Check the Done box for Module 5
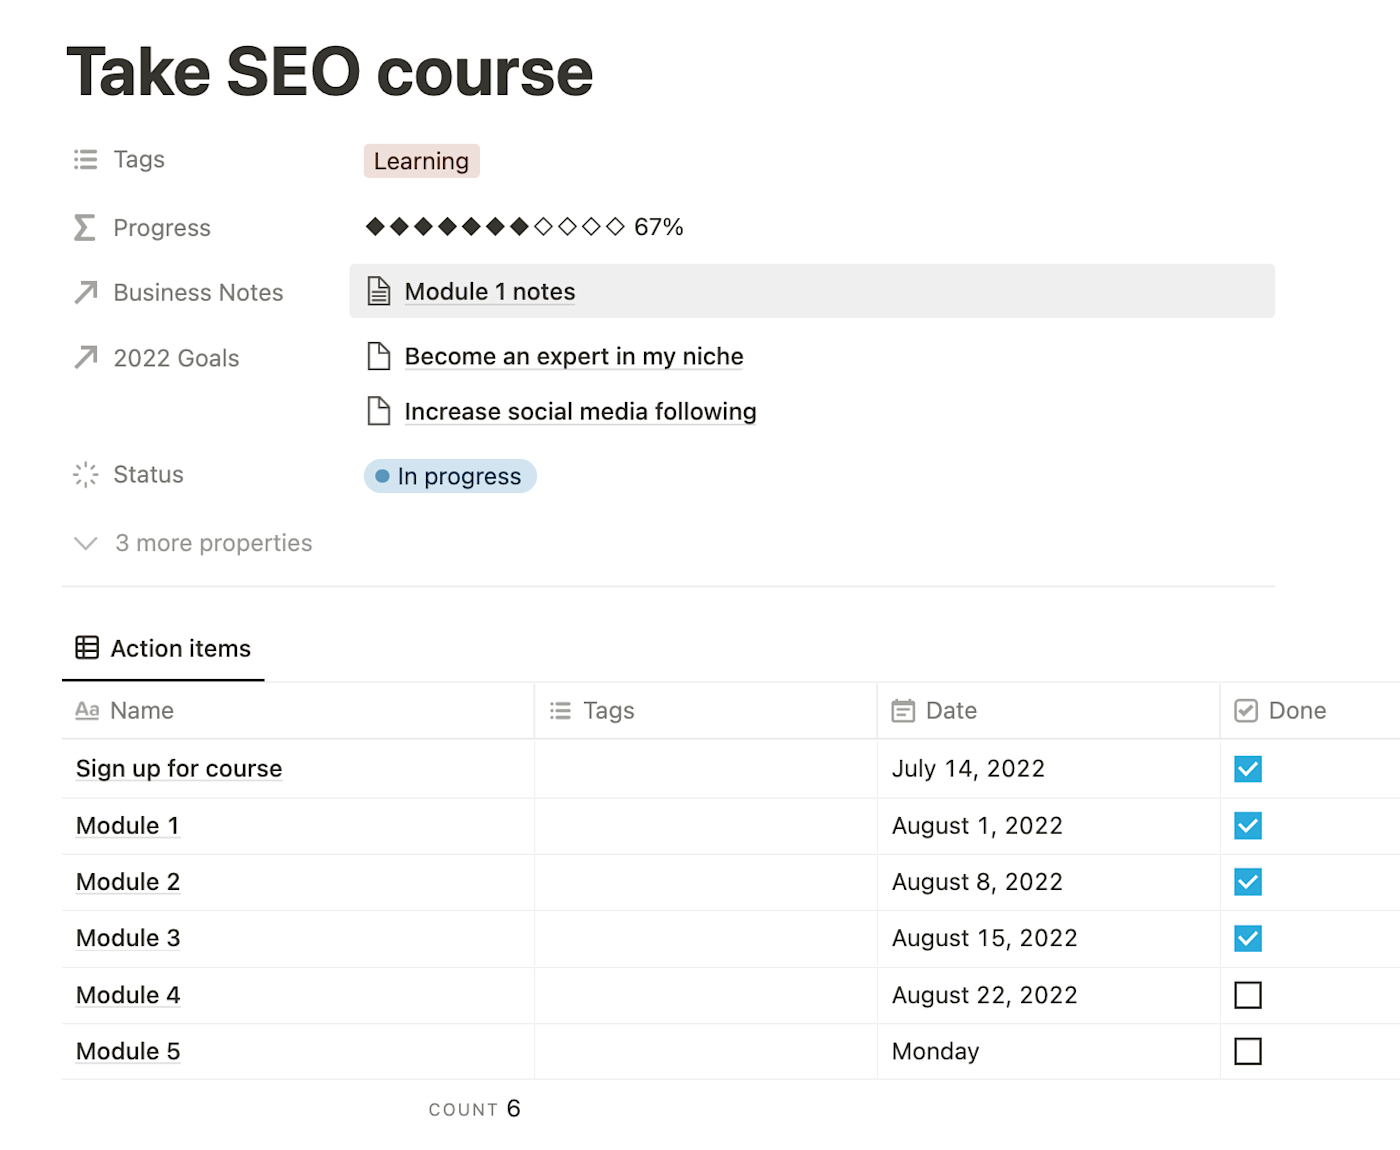 click(x=1248, y=1051)
